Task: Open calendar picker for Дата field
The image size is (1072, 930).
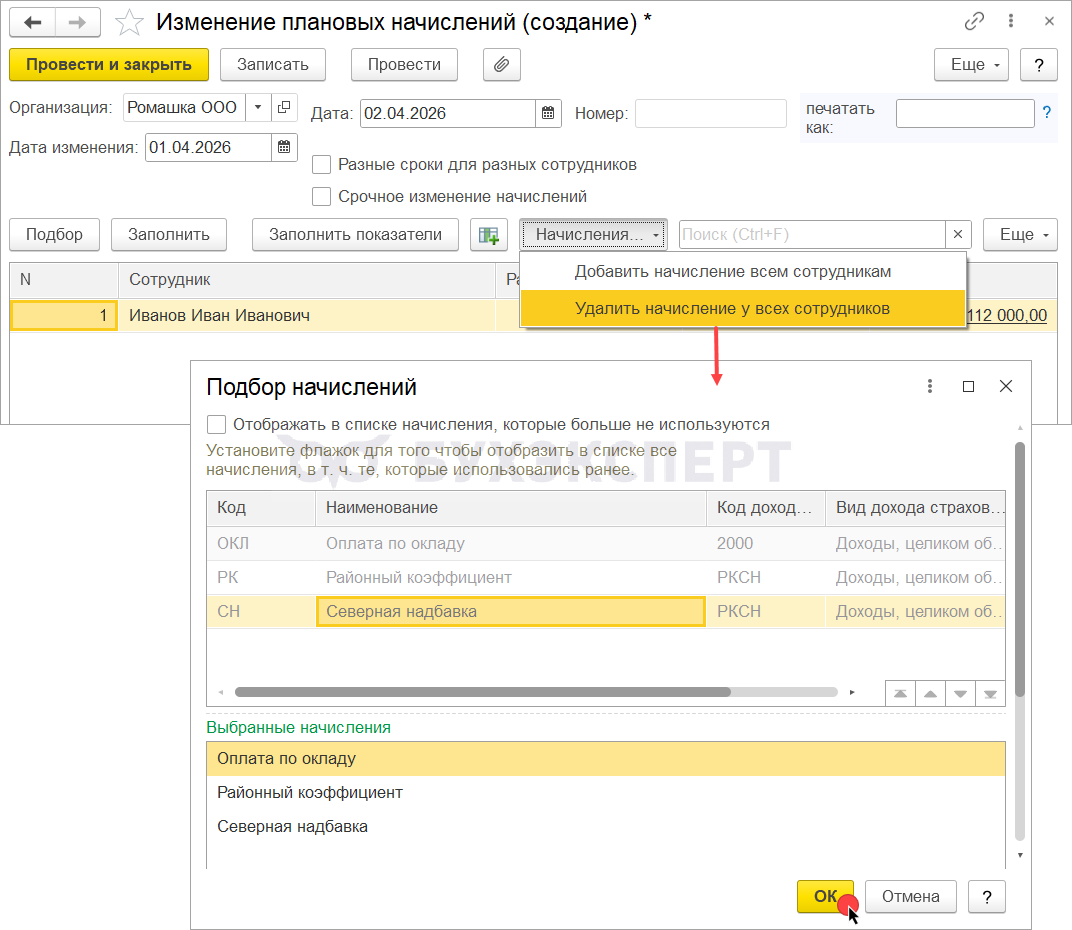Action: [x=548, y=113]
